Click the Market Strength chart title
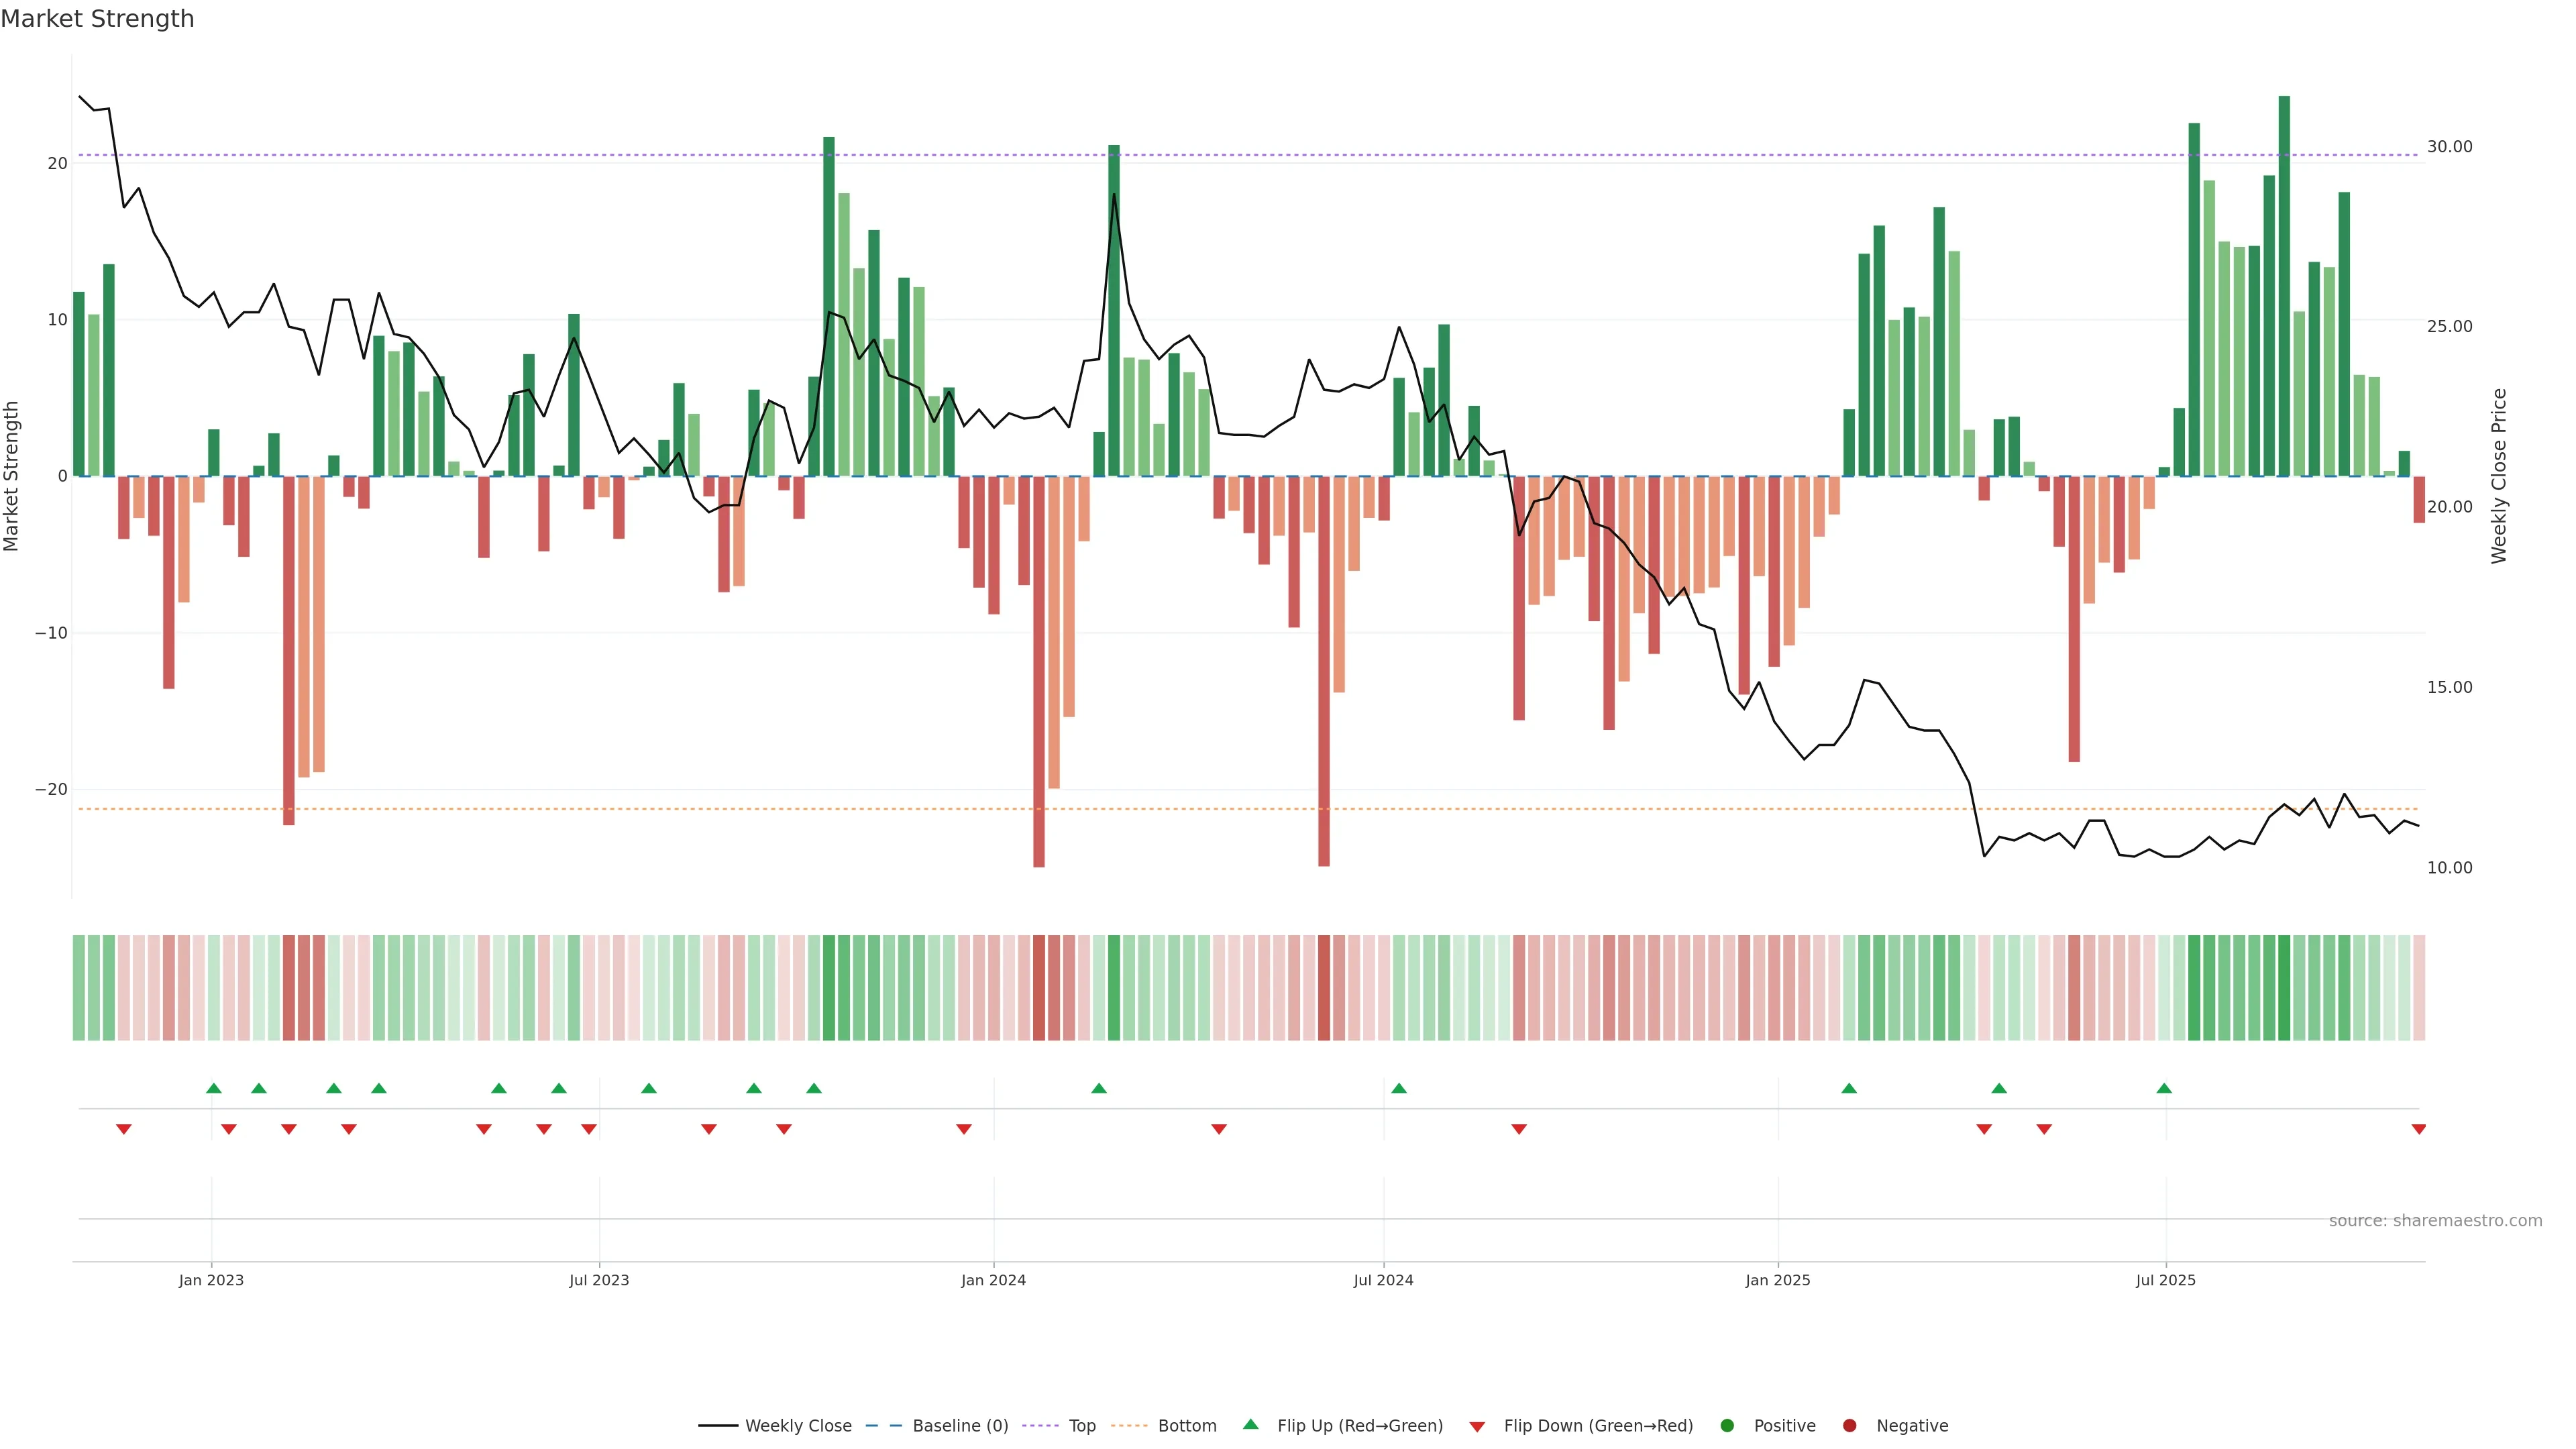 point(97,19)
